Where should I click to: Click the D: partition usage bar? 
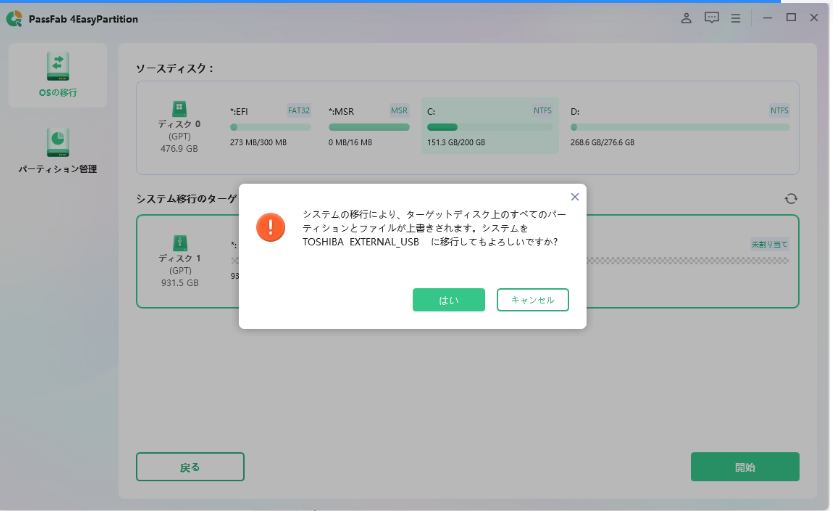(x=679, y=127)
